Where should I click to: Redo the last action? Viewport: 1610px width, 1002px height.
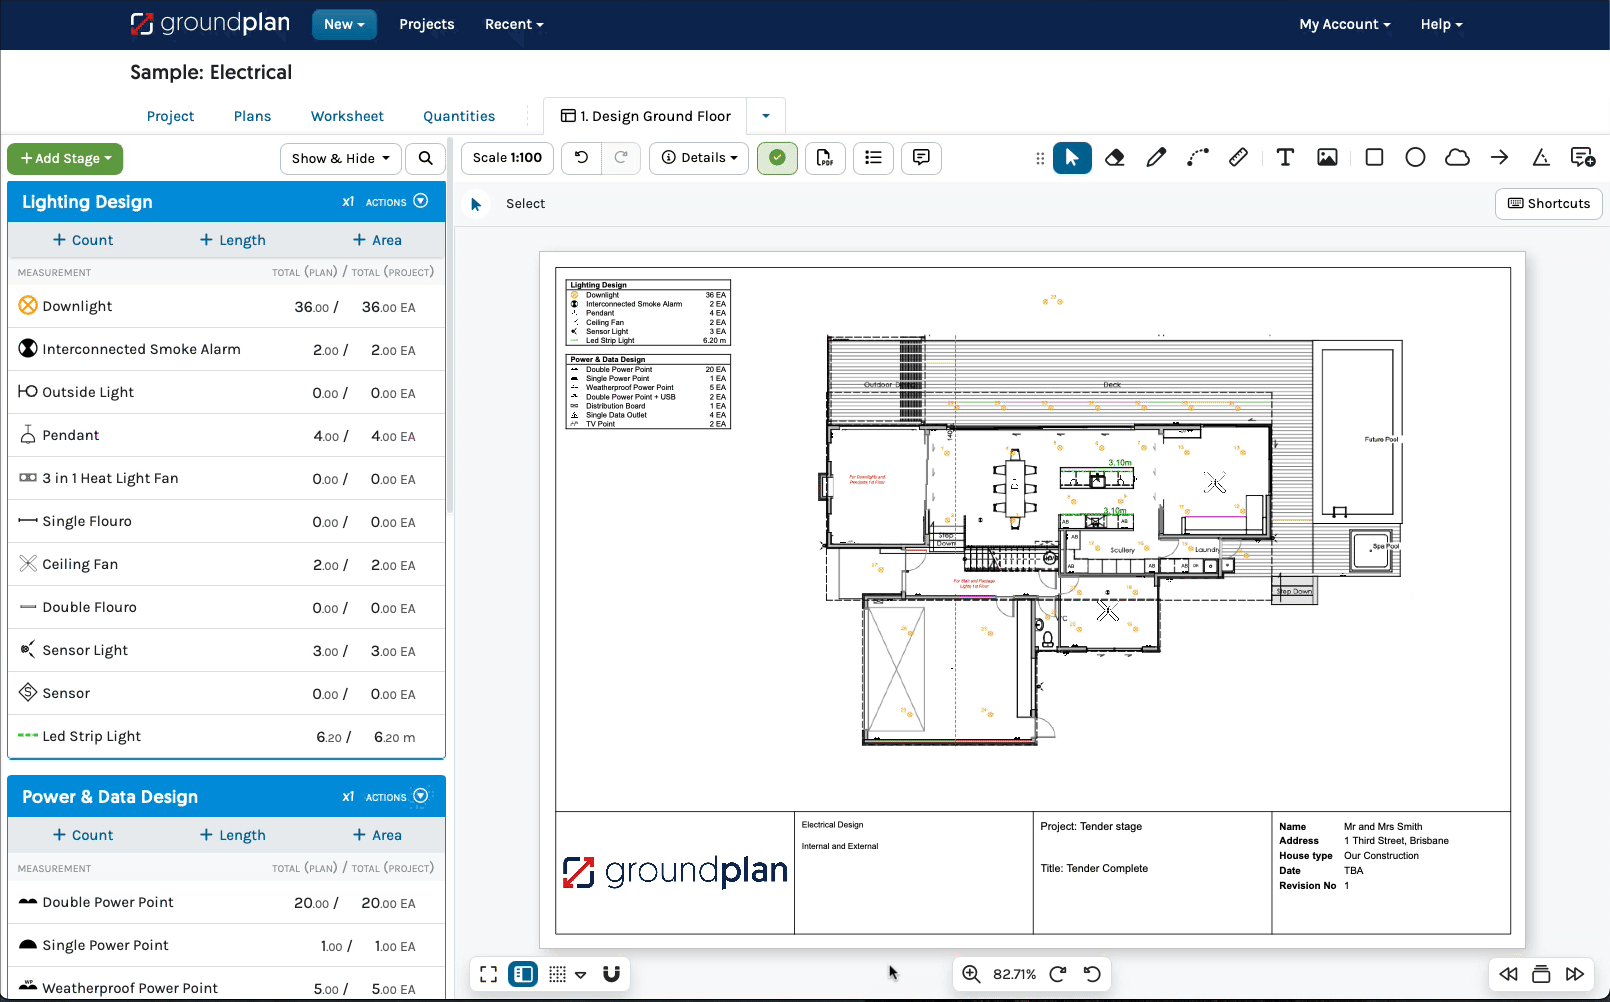pos(621,158)
